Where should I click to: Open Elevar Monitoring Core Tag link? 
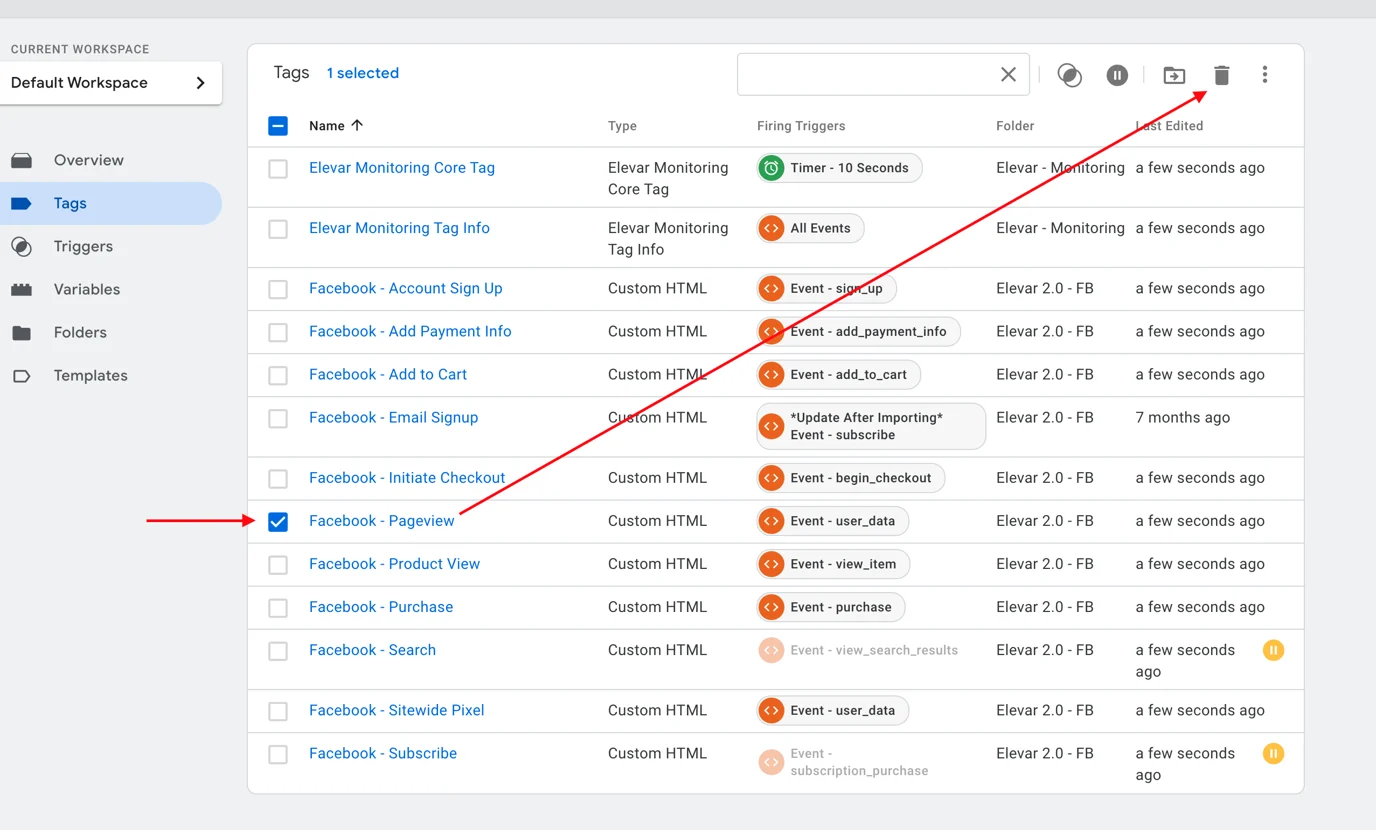click(x=402, y=168)
